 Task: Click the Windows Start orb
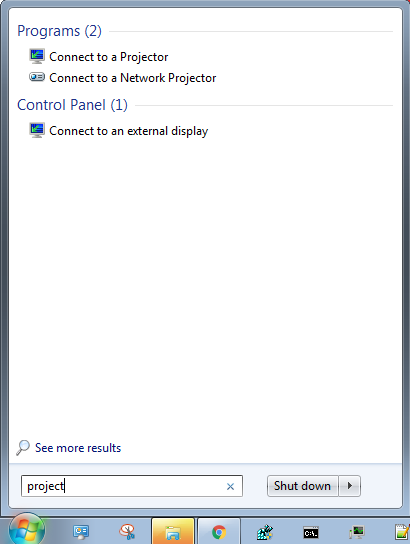tap(27, 530)
